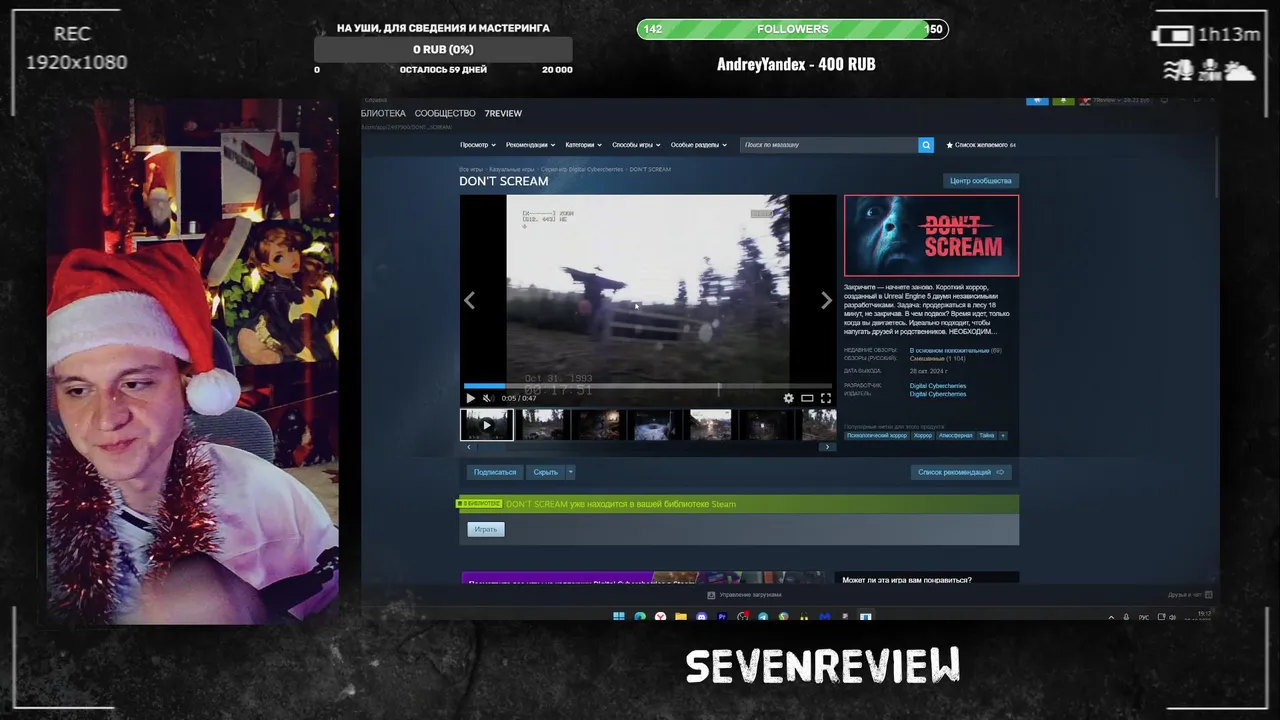Viewport: 1280px width, 720px height.
Task: Play the Don't Scream trailer video
Action: [x=471, y=398]
